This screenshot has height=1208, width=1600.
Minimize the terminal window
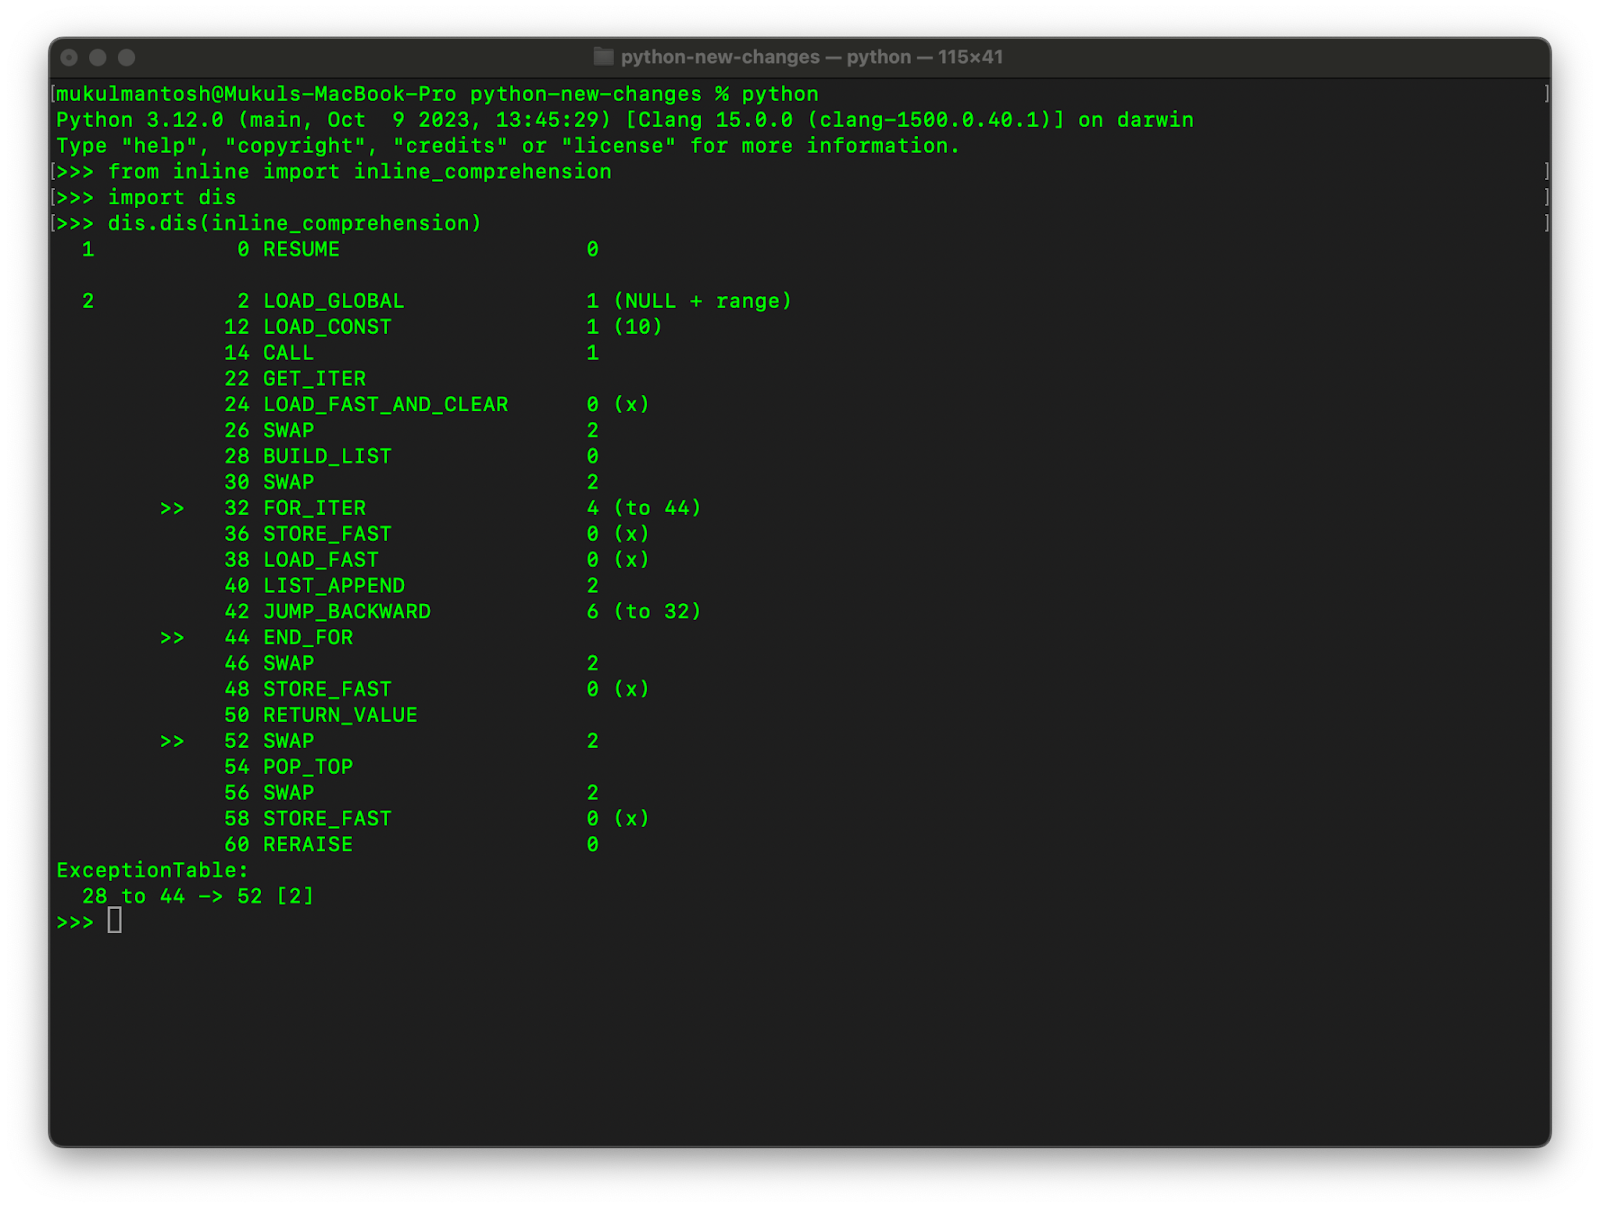click(98, 58)
